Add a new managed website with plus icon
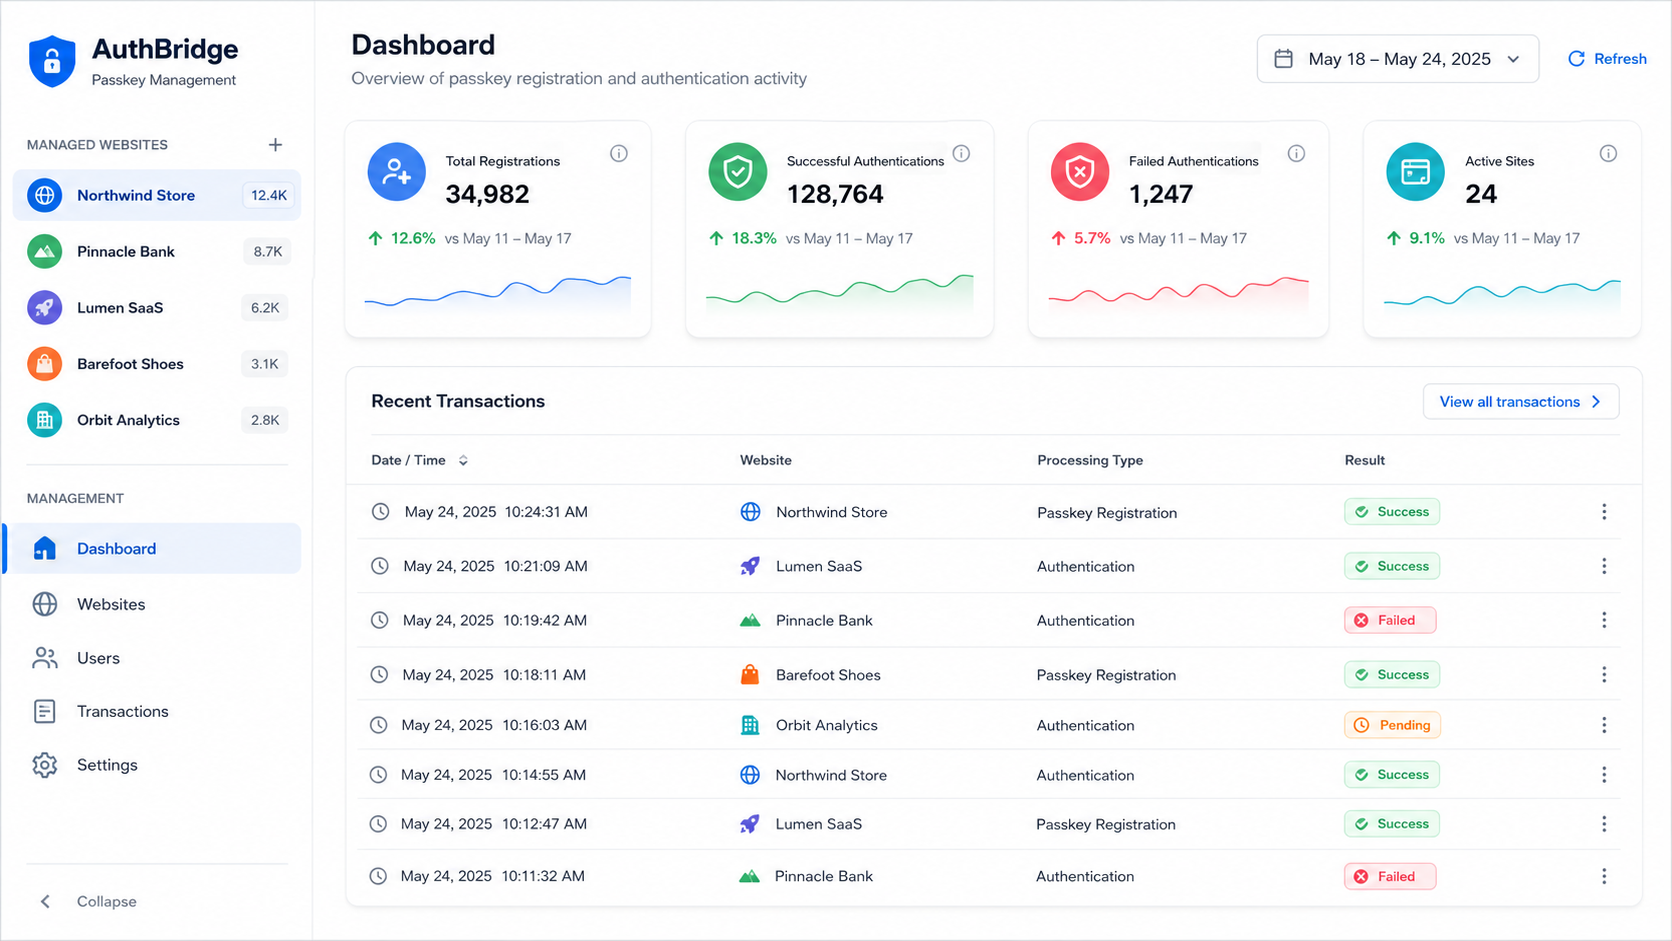 (275, 145)
